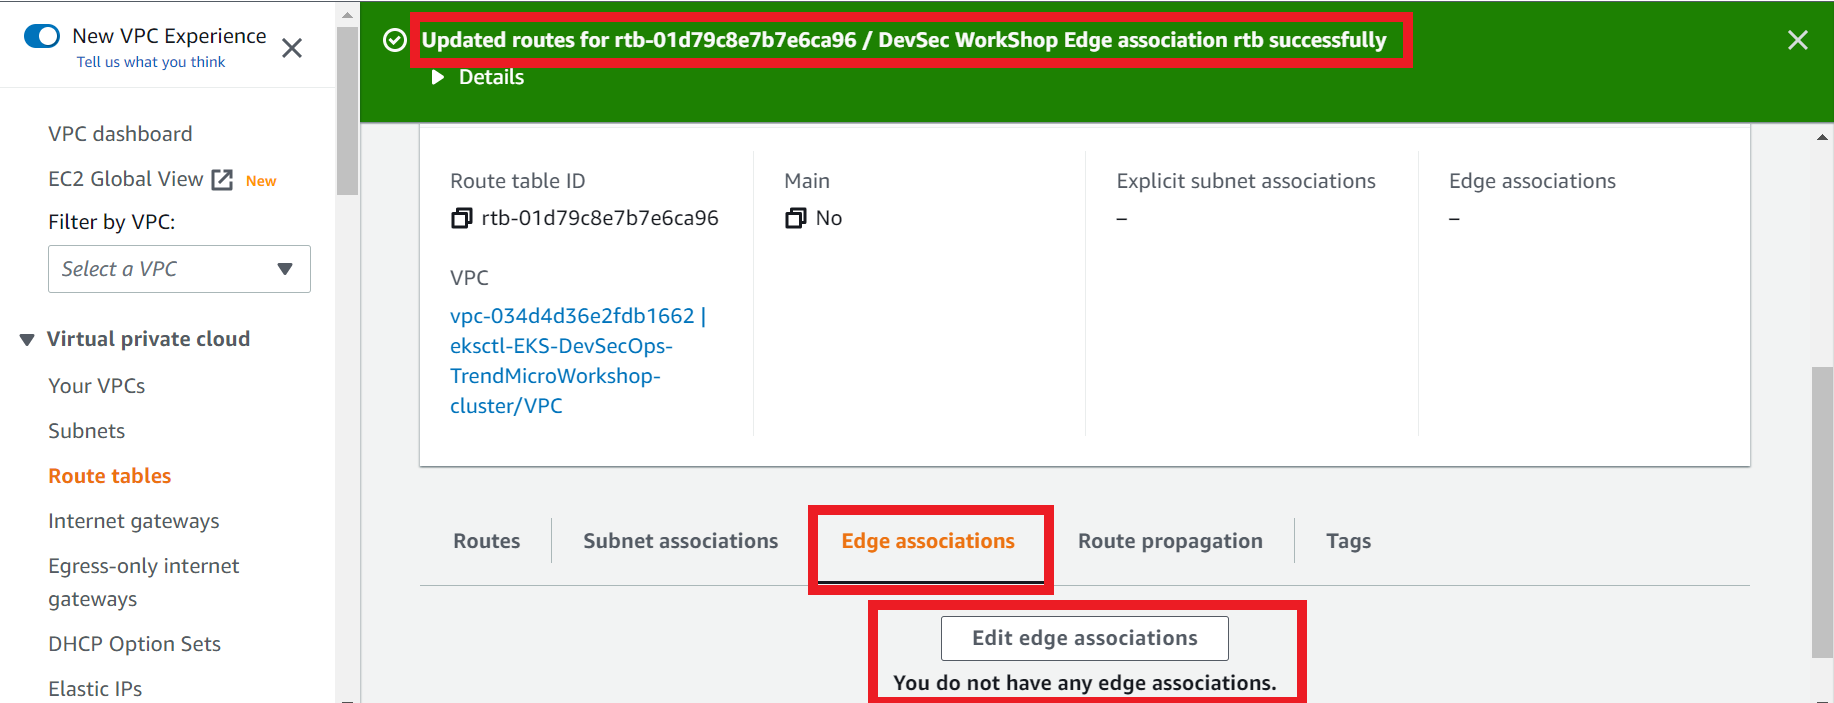Open the Subnet associations tab

pos(680,541)
